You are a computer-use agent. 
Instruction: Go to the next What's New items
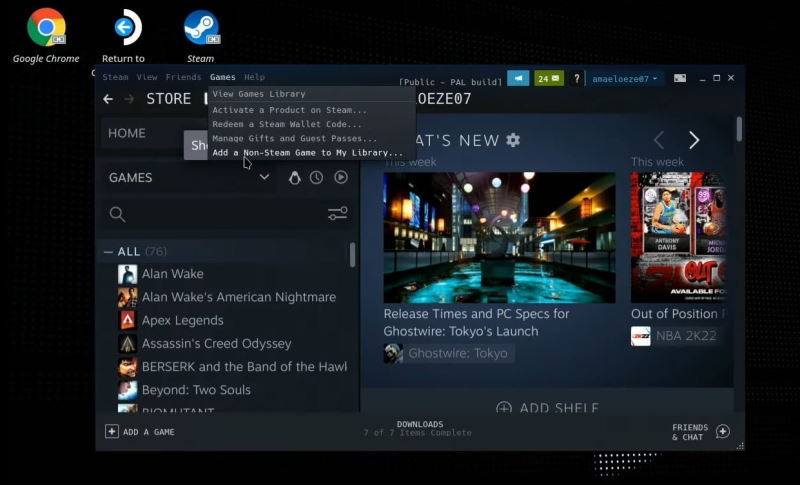693,140
